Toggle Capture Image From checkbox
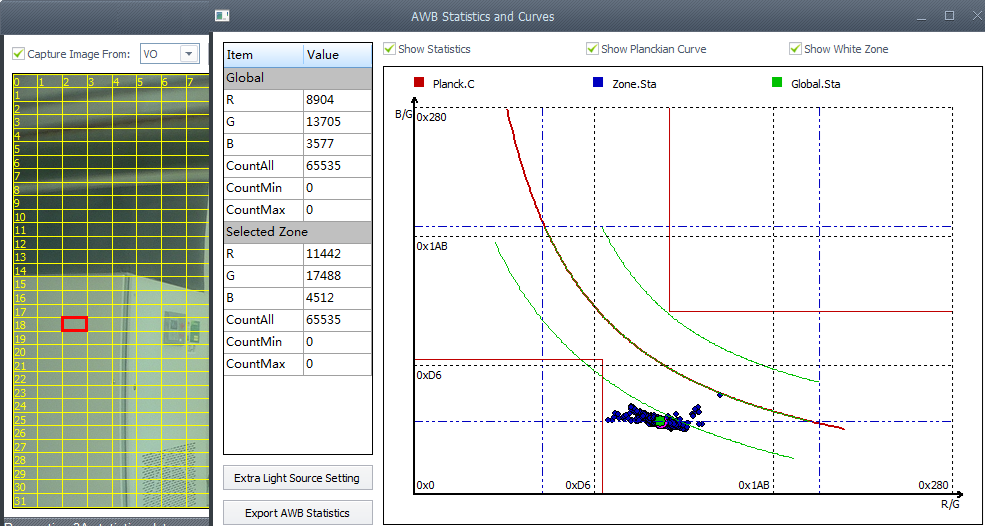985x526 pixels. point(18,54)
